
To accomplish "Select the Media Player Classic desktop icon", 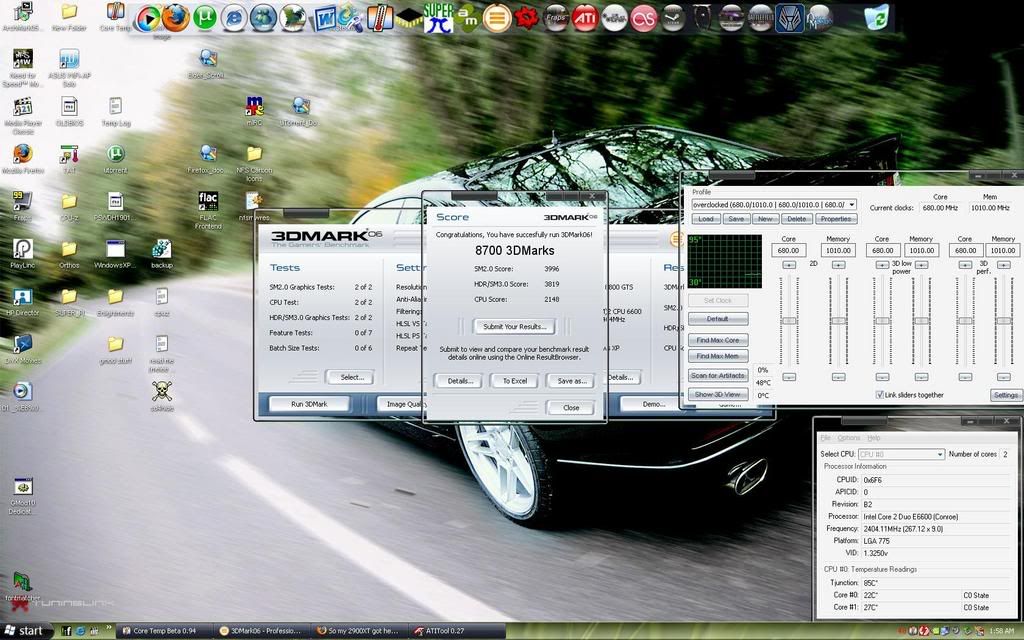I will [x=22, y=116].
